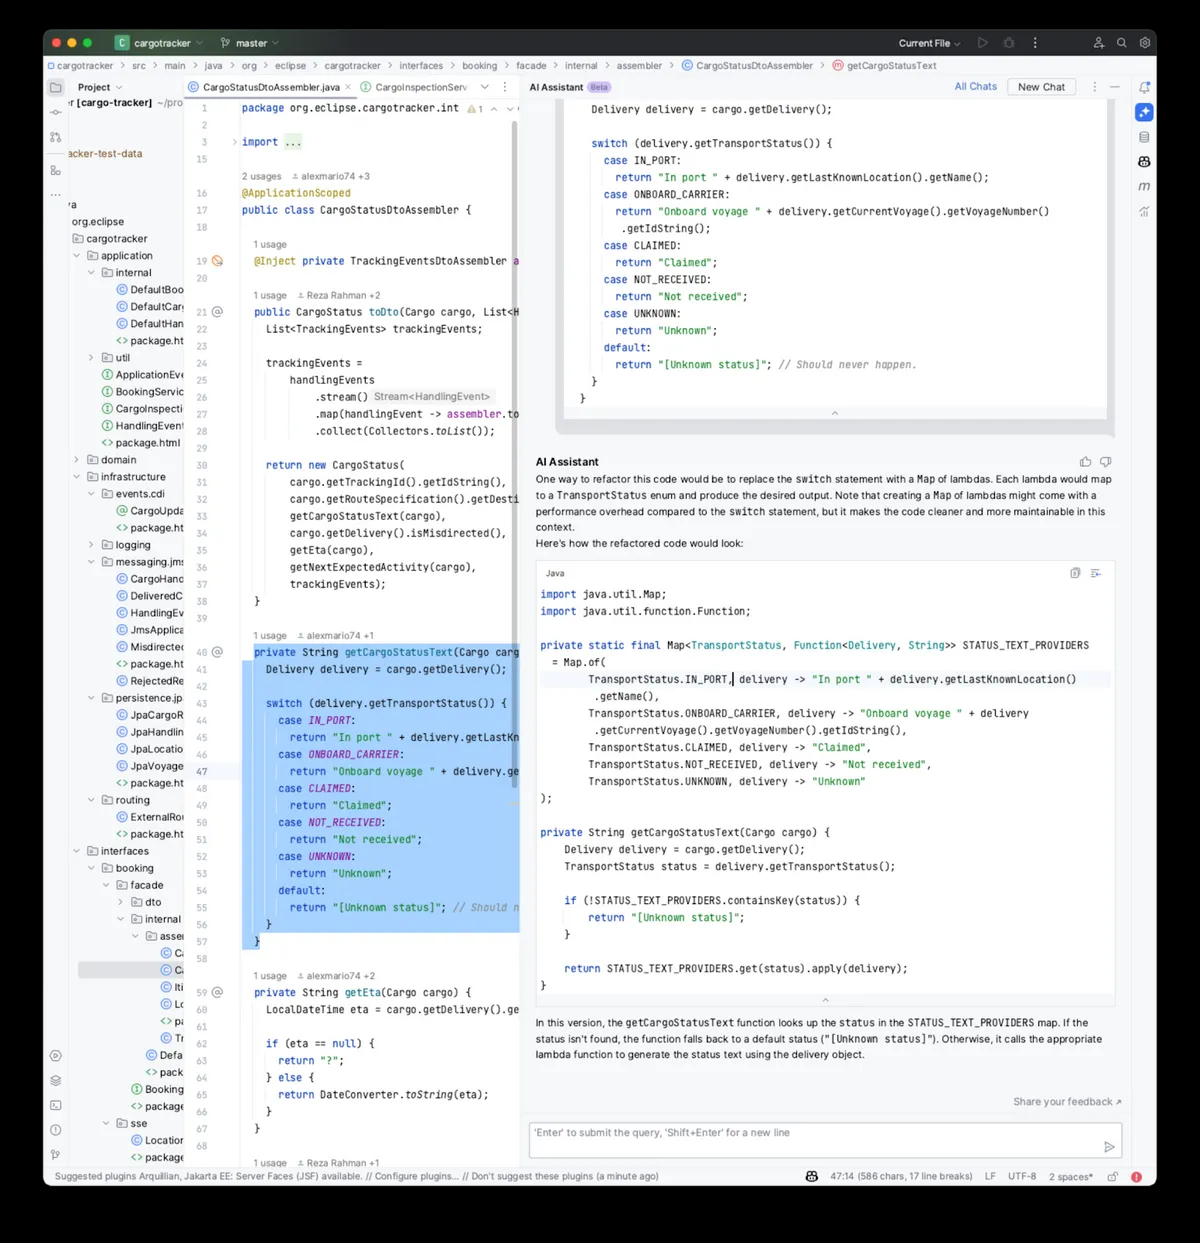The height and width of the screenshot is (1243, 1200).
Task: Collapse the infrastructure folder in tree
Action: (77, 477)
